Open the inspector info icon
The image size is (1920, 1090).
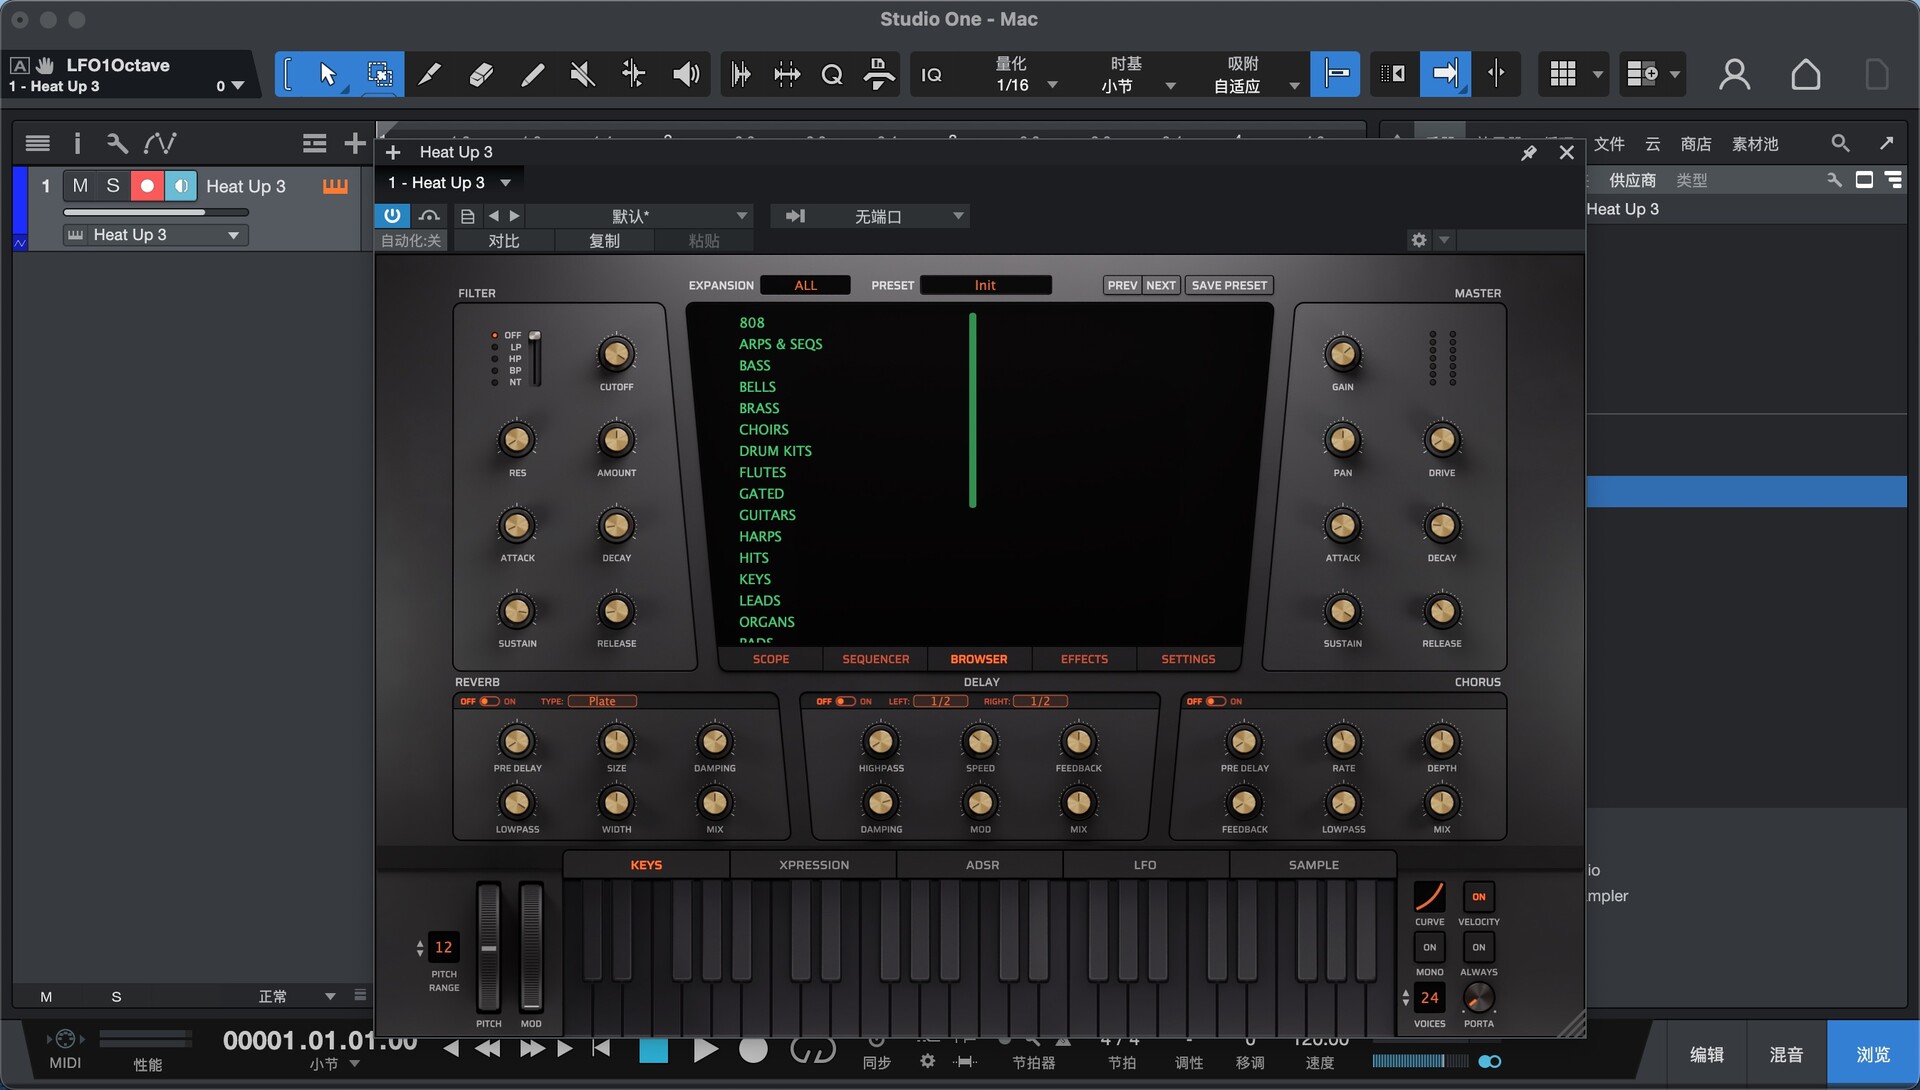coord(77,143)
